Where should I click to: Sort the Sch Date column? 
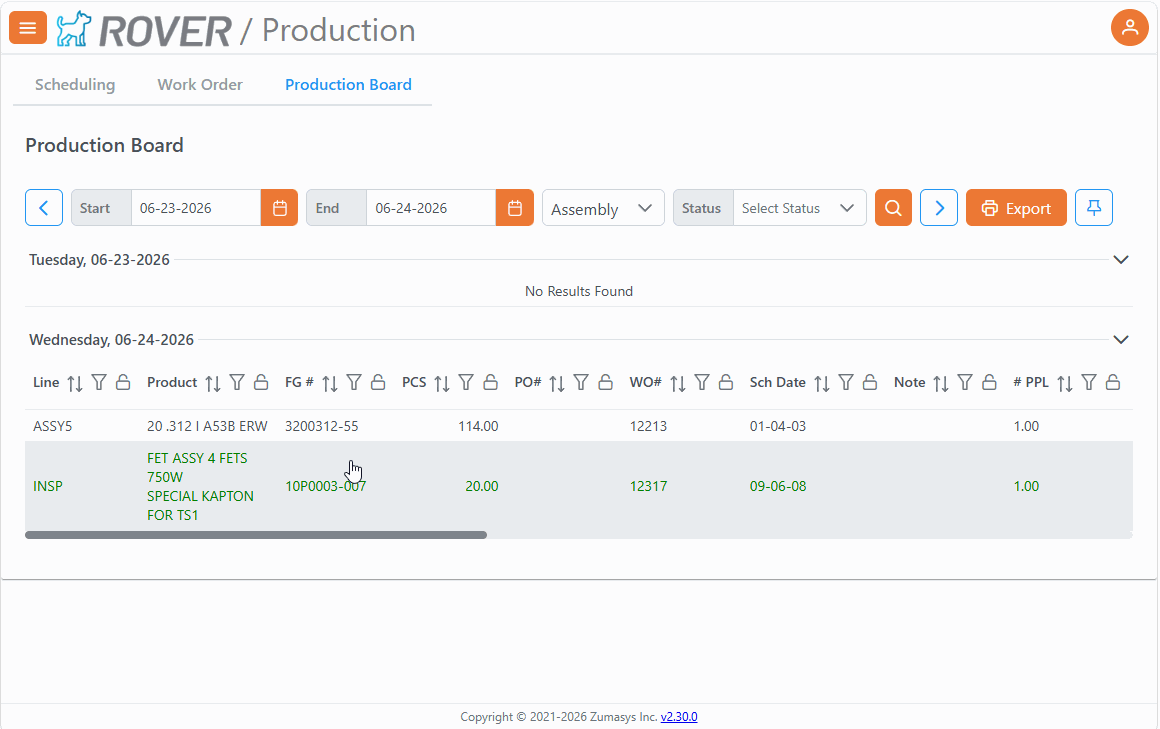pos(822,383)
